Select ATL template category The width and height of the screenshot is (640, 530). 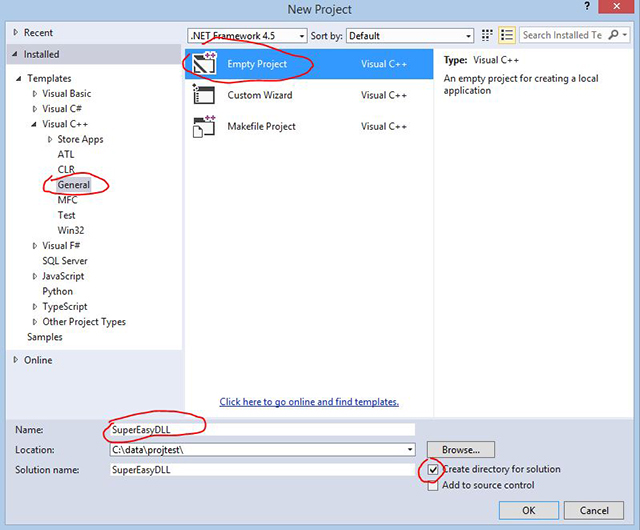66,154
